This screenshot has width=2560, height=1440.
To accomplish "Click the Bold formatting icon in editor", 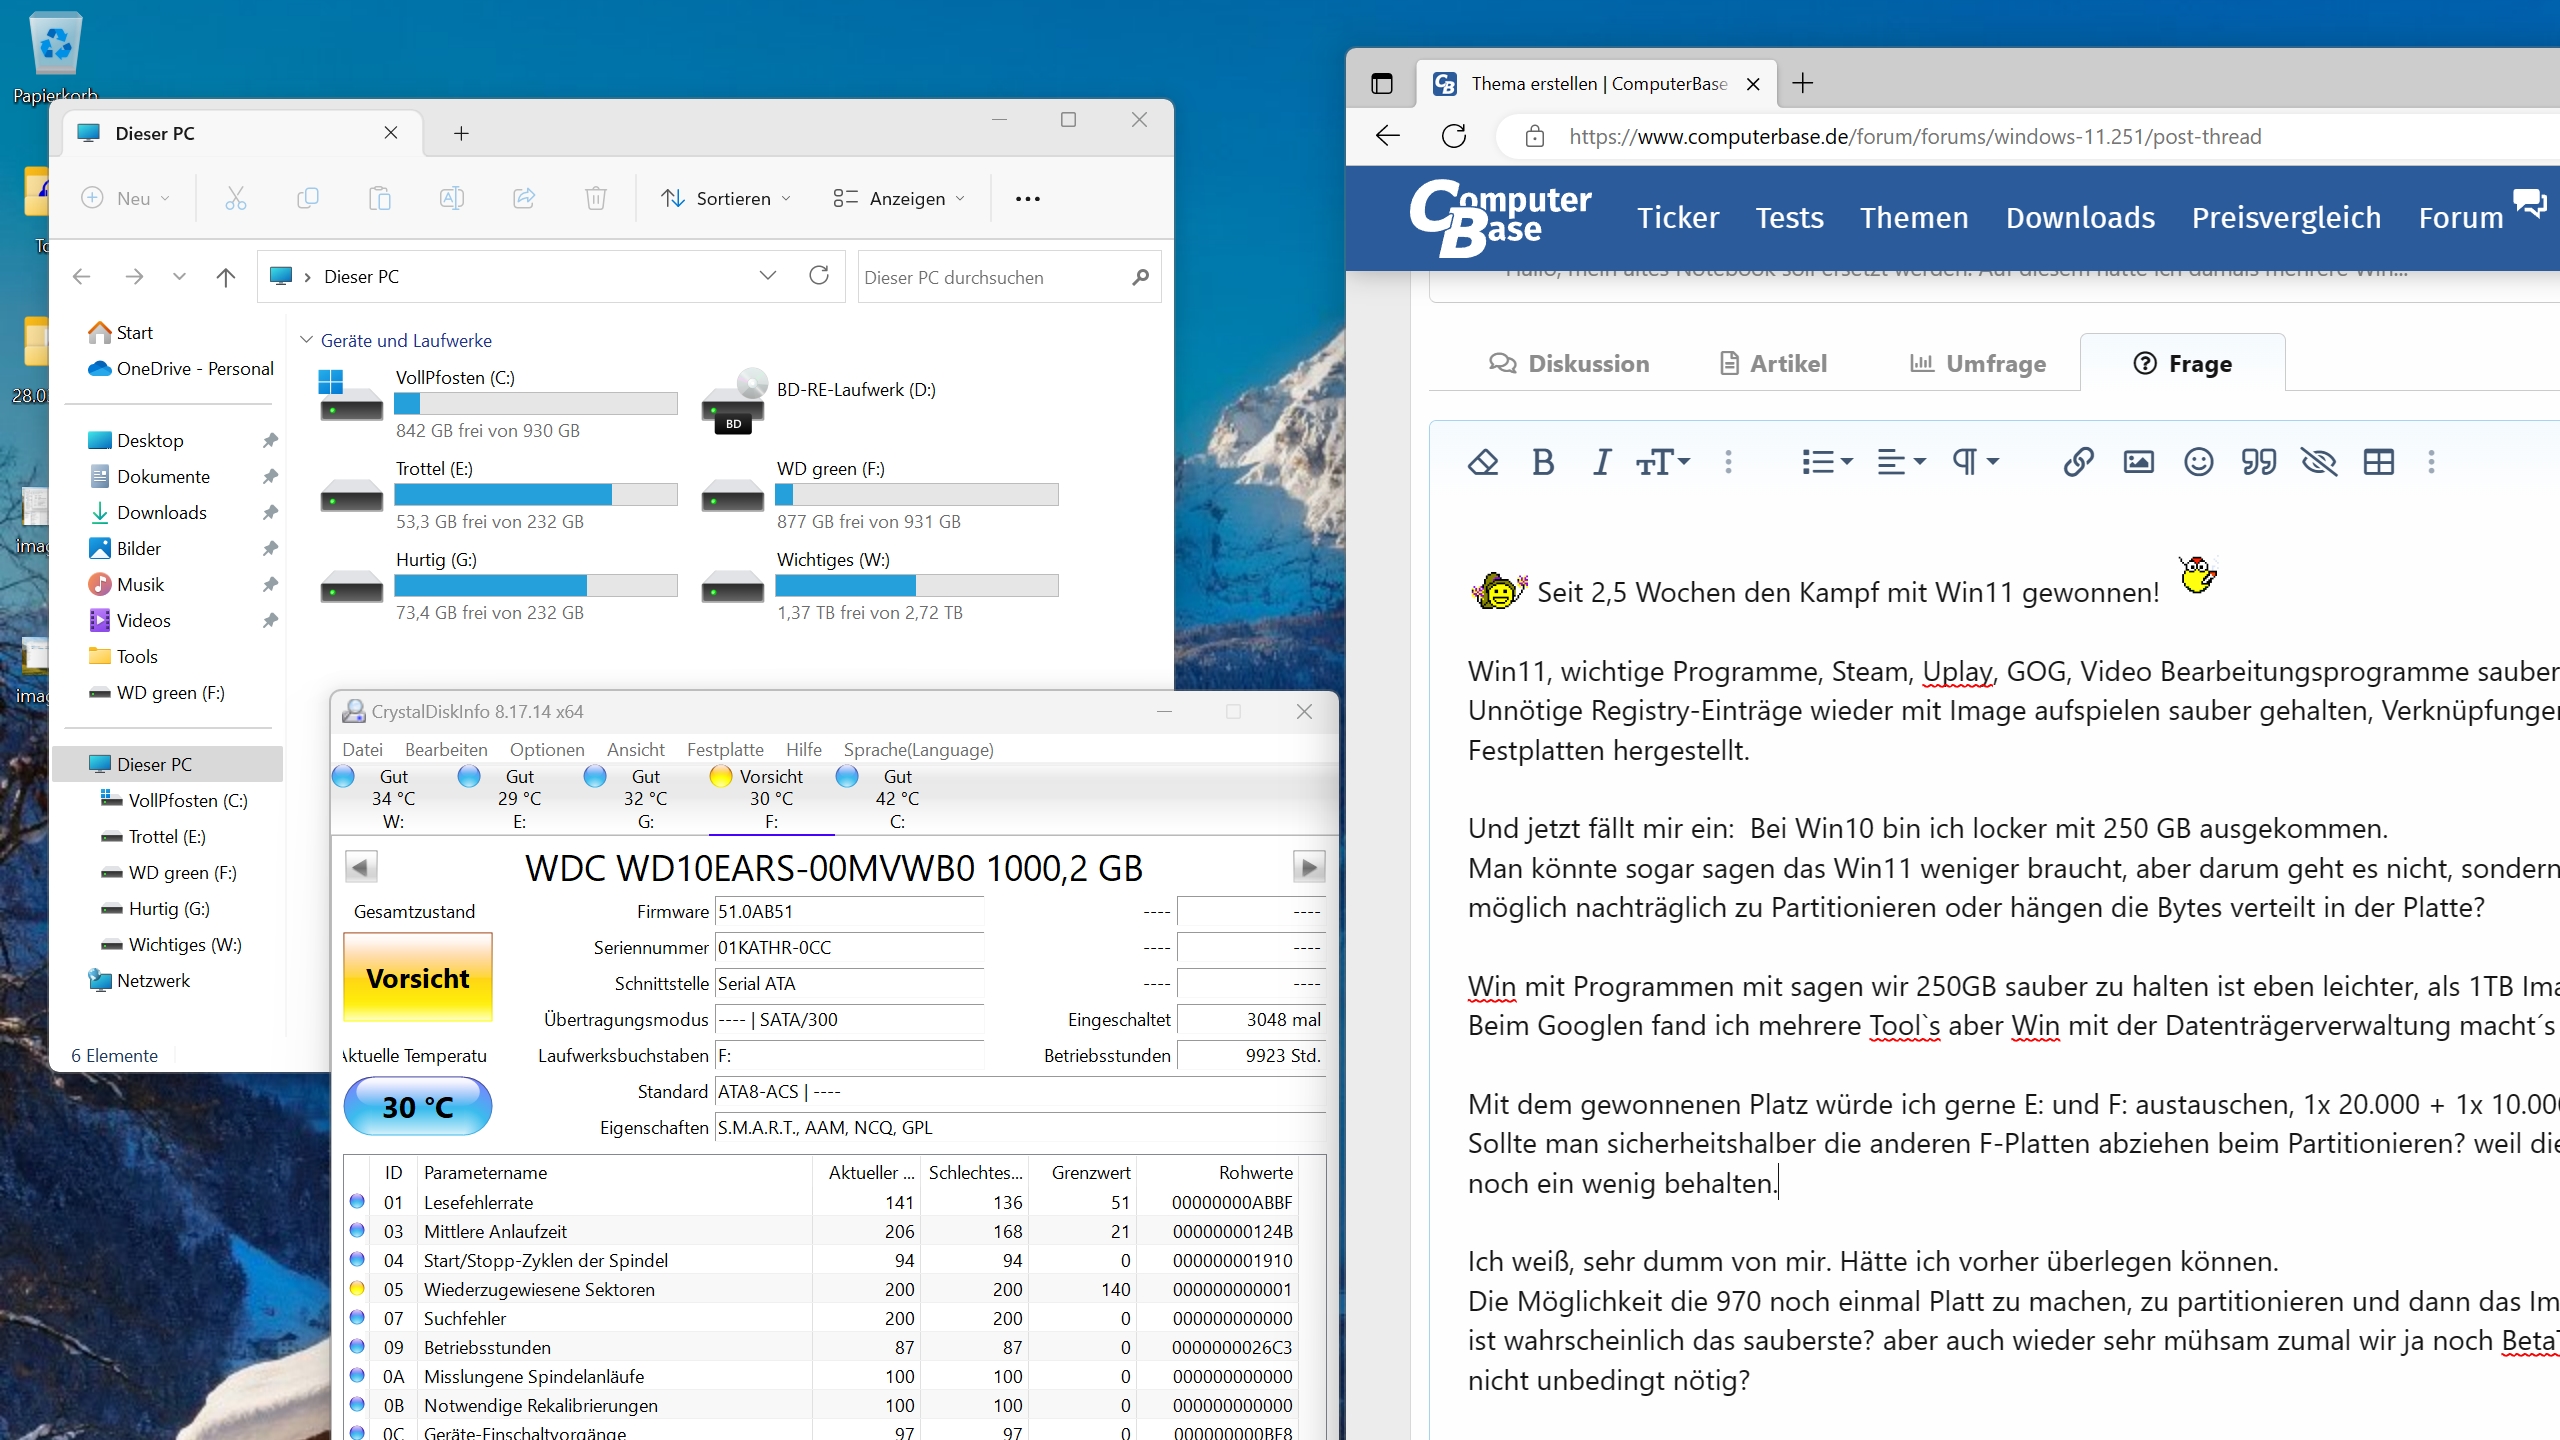I will [1543, 462].
